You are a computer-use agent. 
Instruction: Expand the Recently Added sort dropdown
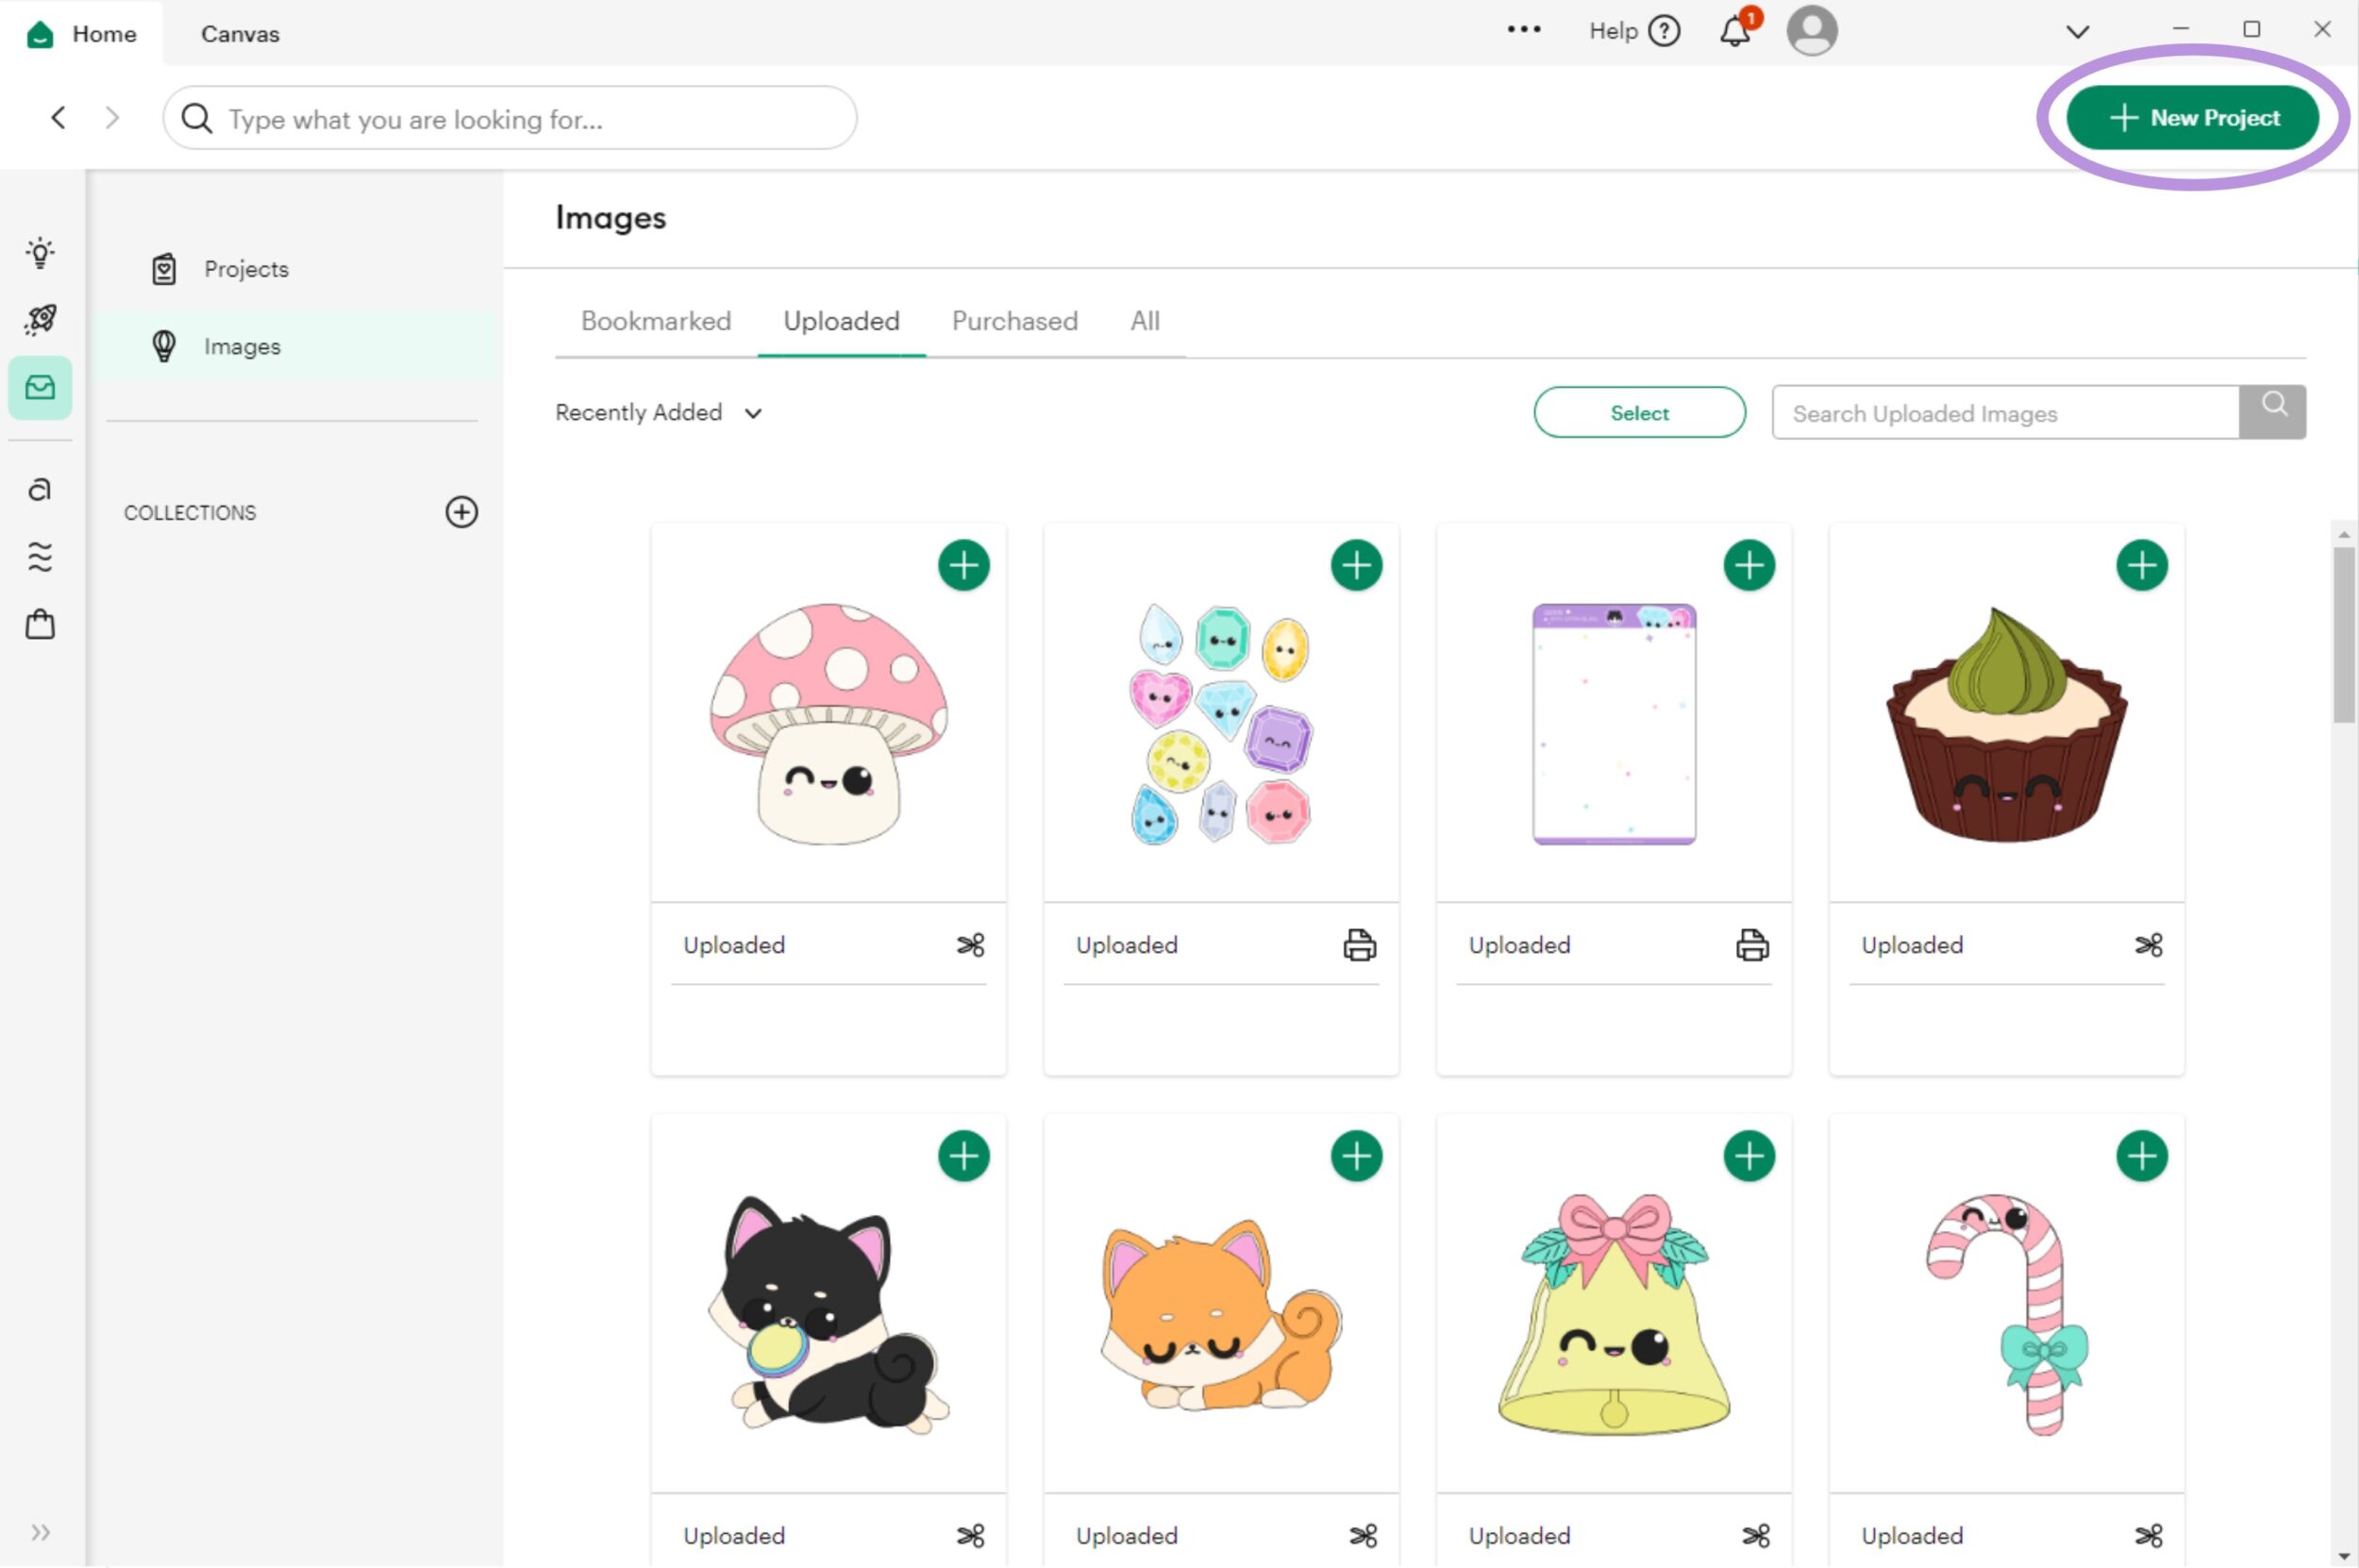point(659,413)
